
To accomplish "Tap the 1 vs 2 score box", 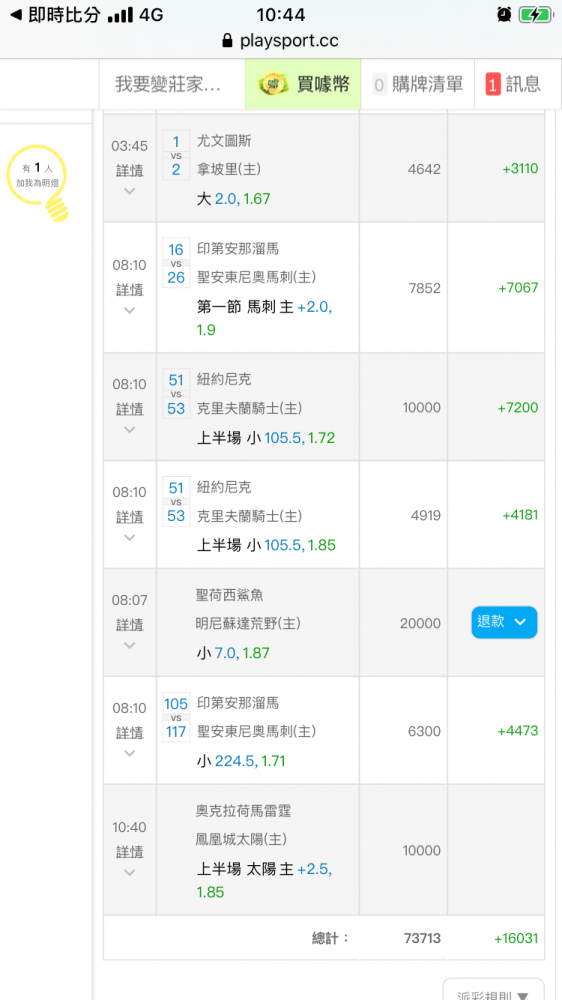I will [176, 156].
